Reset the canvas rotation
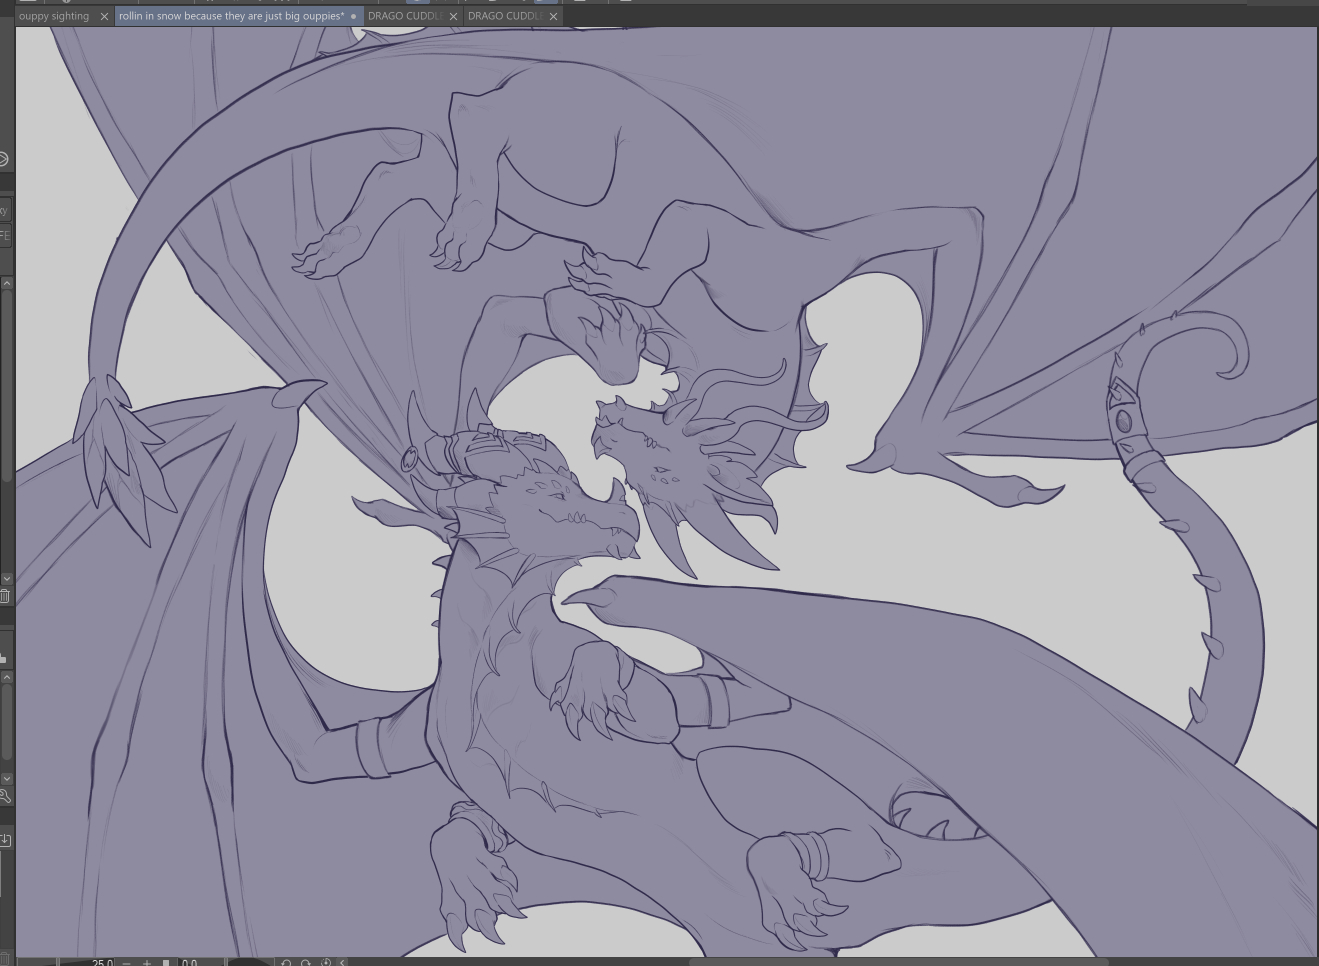 pos(326,962)
